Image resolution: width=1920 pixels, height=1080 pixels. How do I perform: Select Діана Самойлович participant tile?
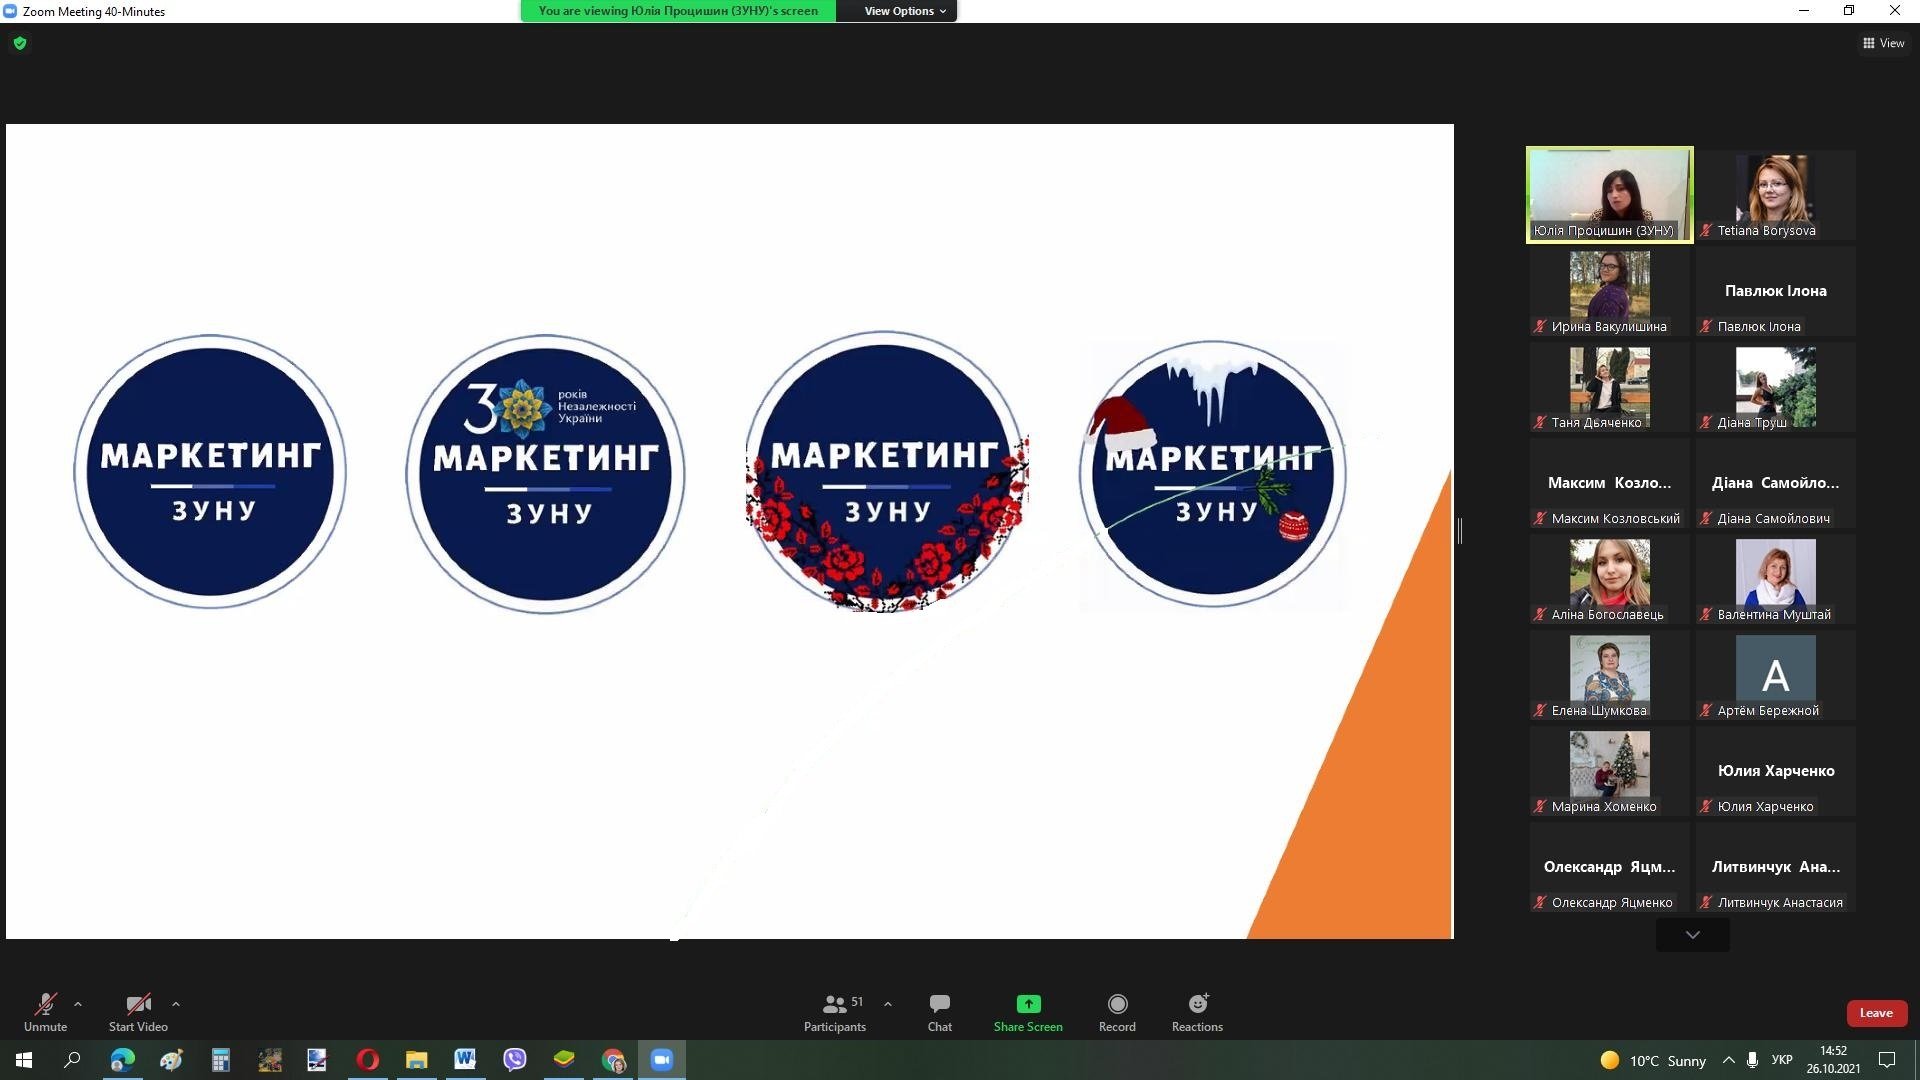tap(1775, 483)
